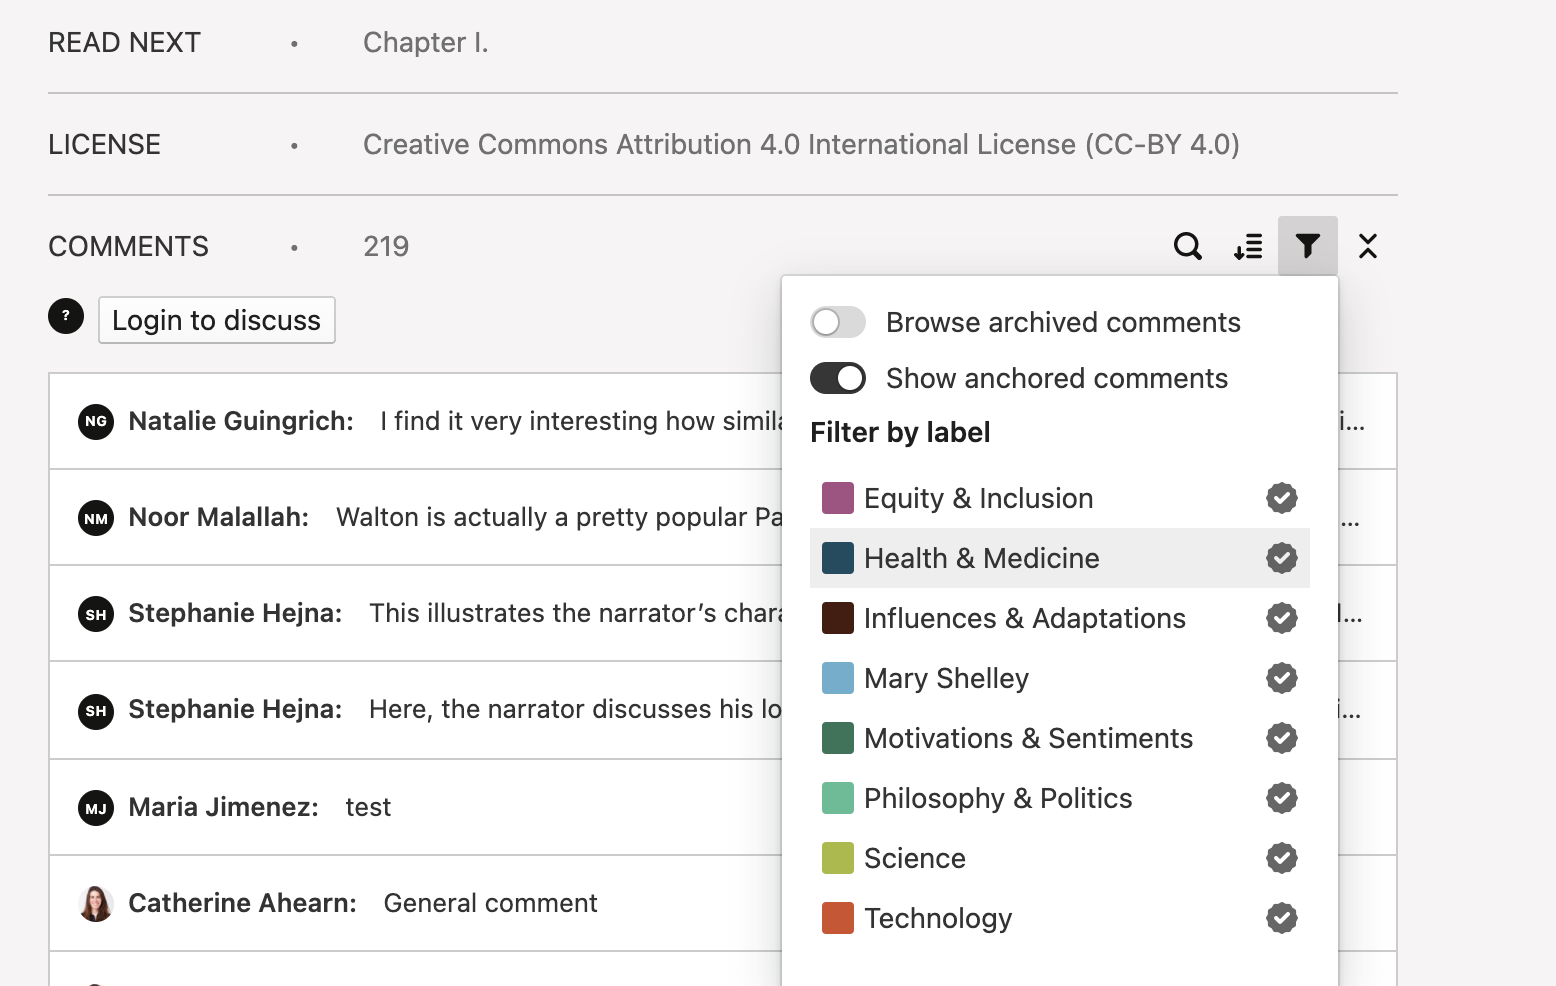Enable Browse archived comments switch
Image resolution: width=1556 pixels, height=986 pixels.
pyautogui.click(x=838, y=322)
